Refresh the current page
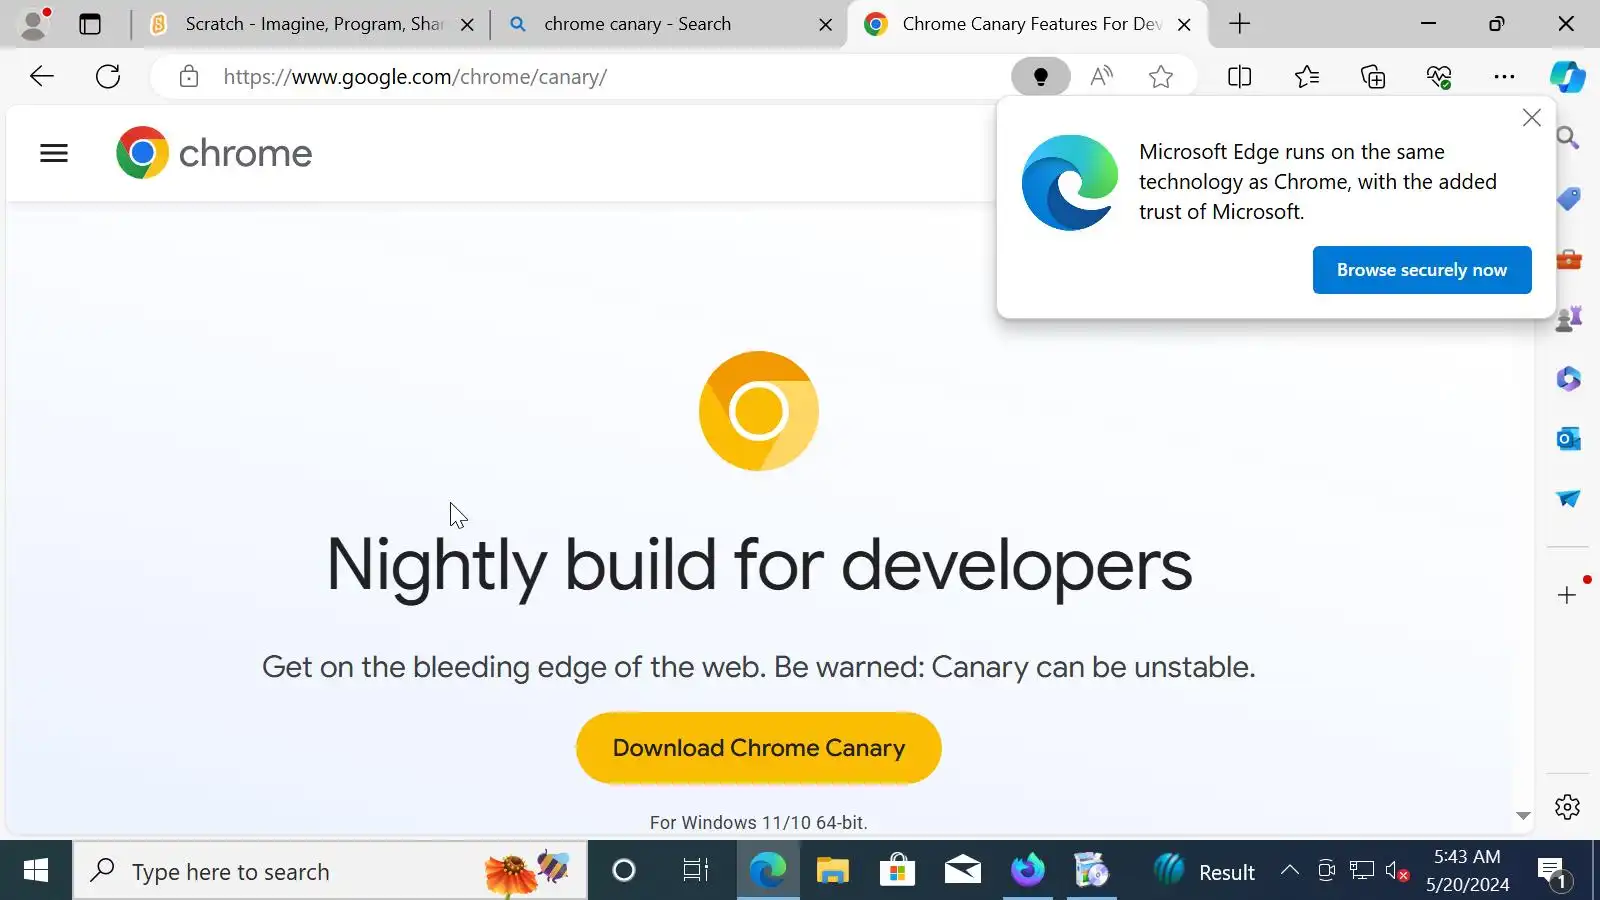Viewport: 1600px width, 900px height. tap(108, 76)
